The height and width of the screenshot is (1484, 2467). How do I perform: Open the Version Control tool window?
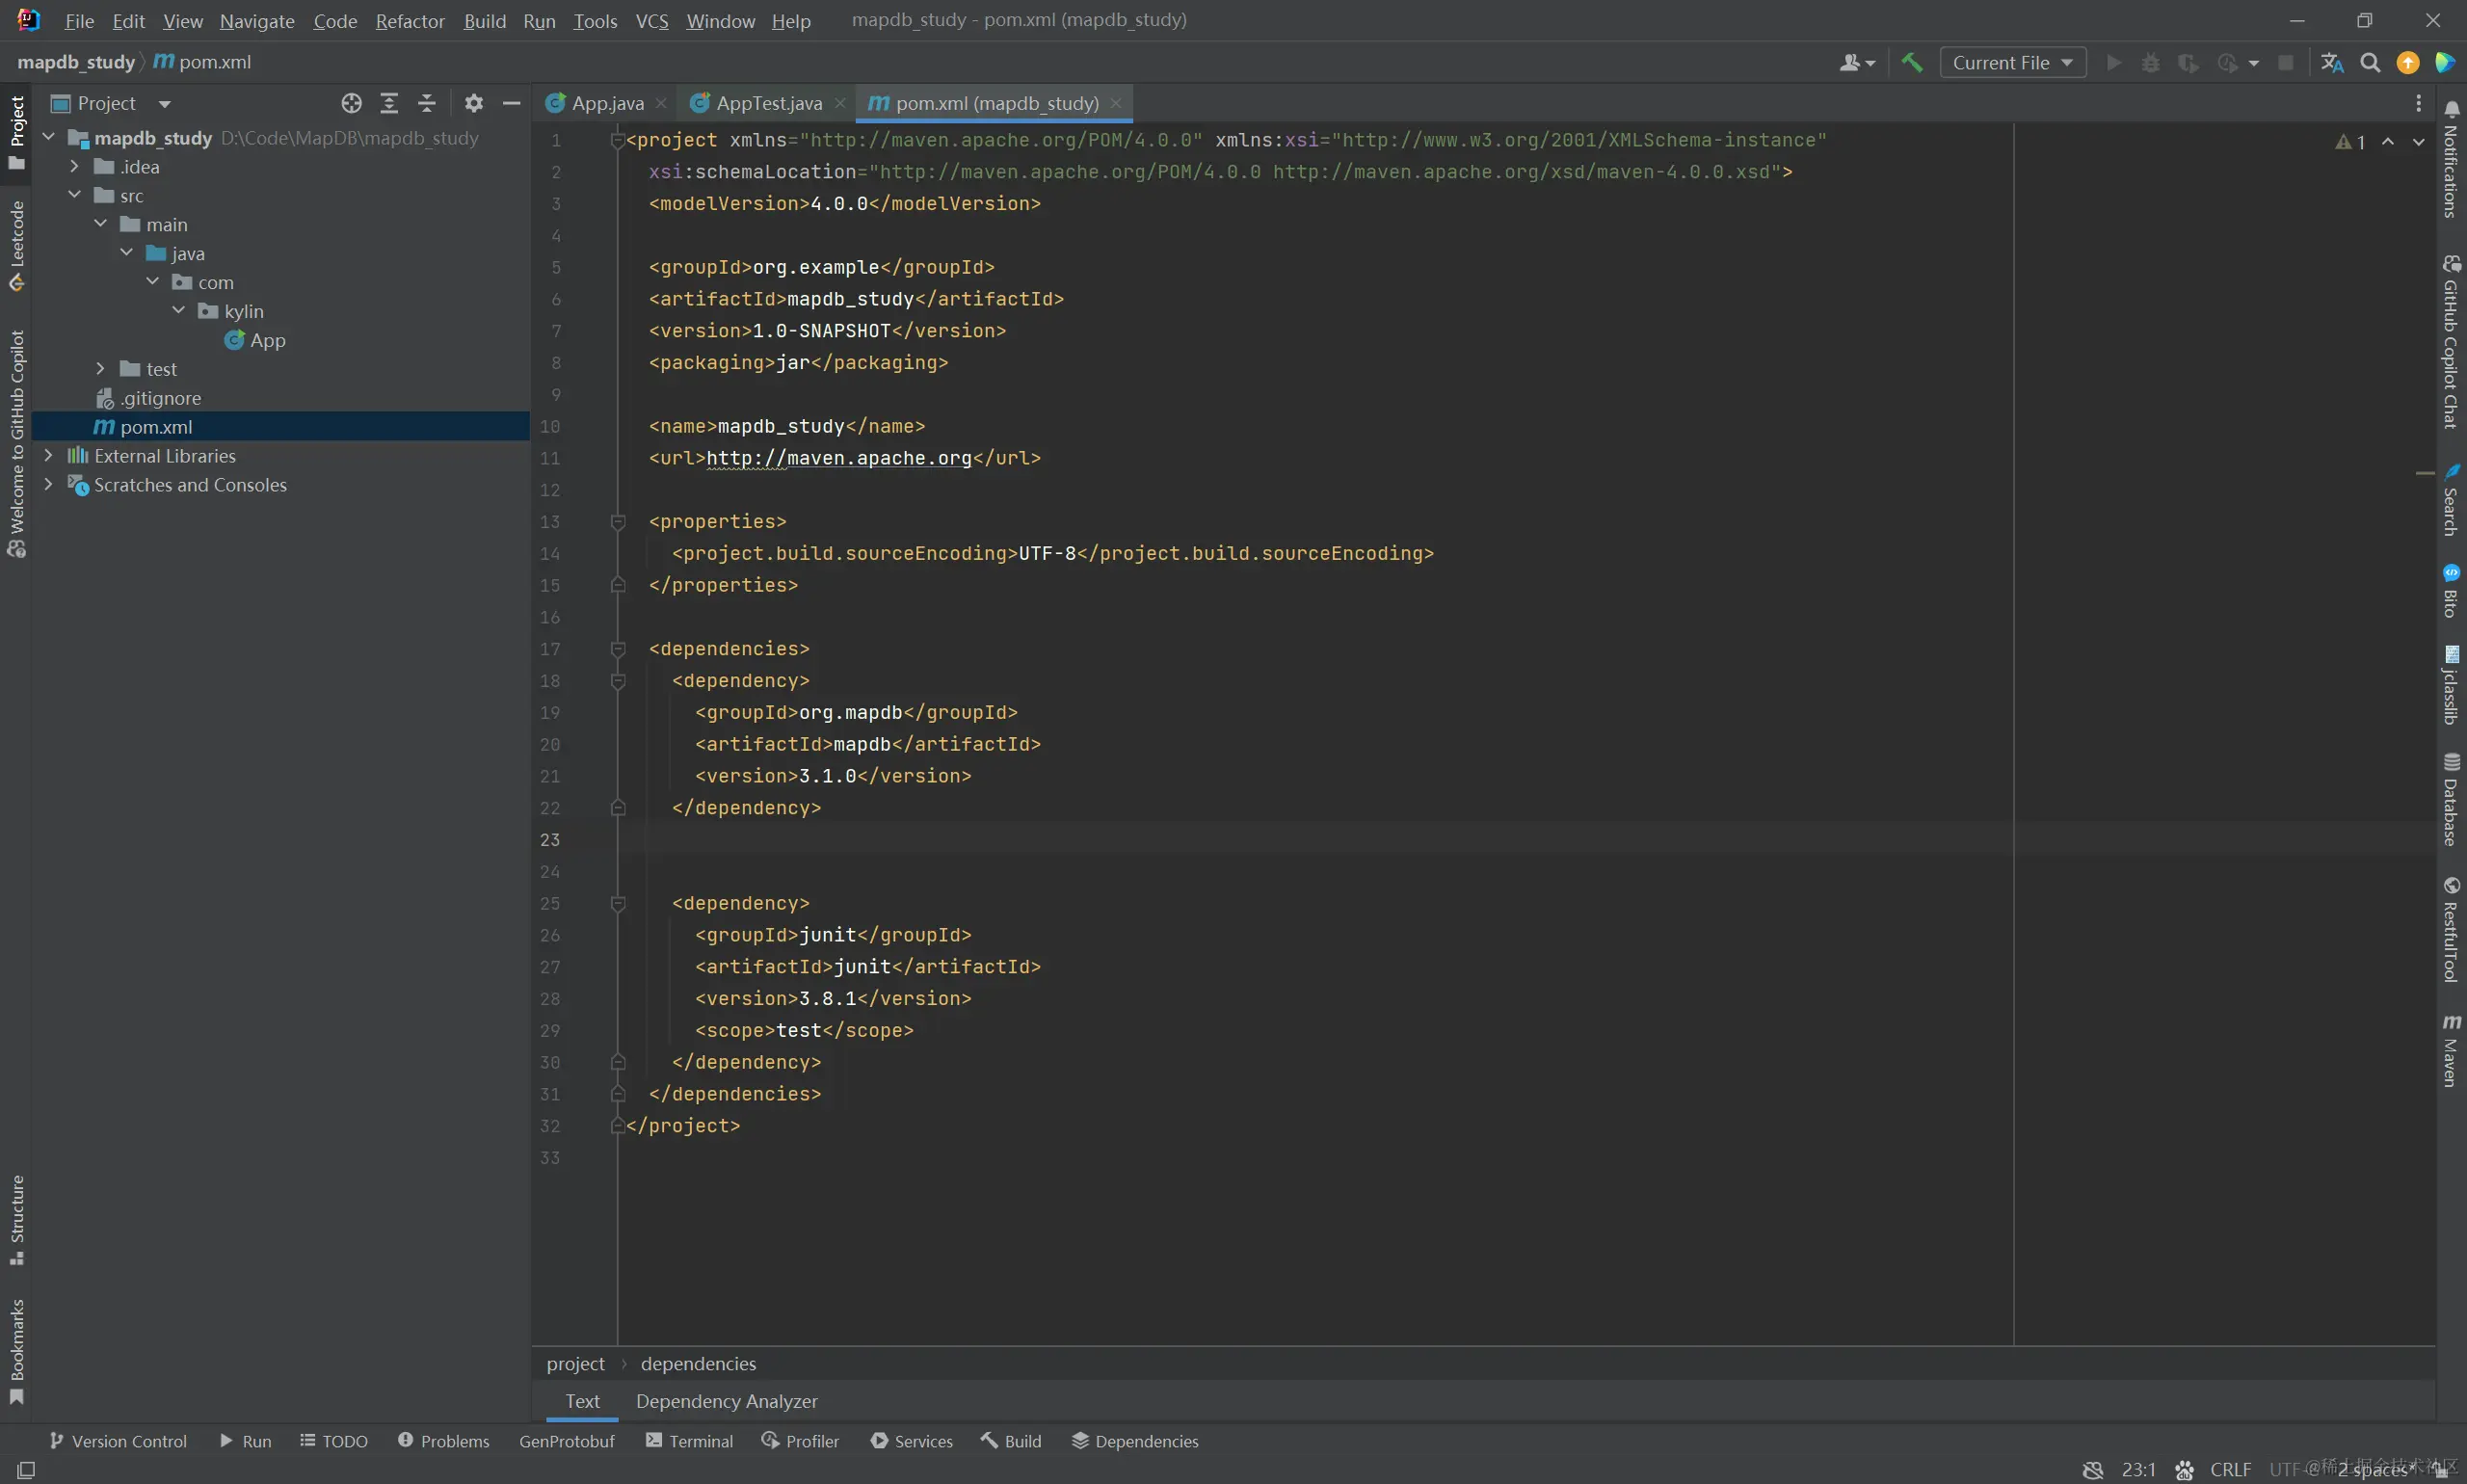point(118,1441)
